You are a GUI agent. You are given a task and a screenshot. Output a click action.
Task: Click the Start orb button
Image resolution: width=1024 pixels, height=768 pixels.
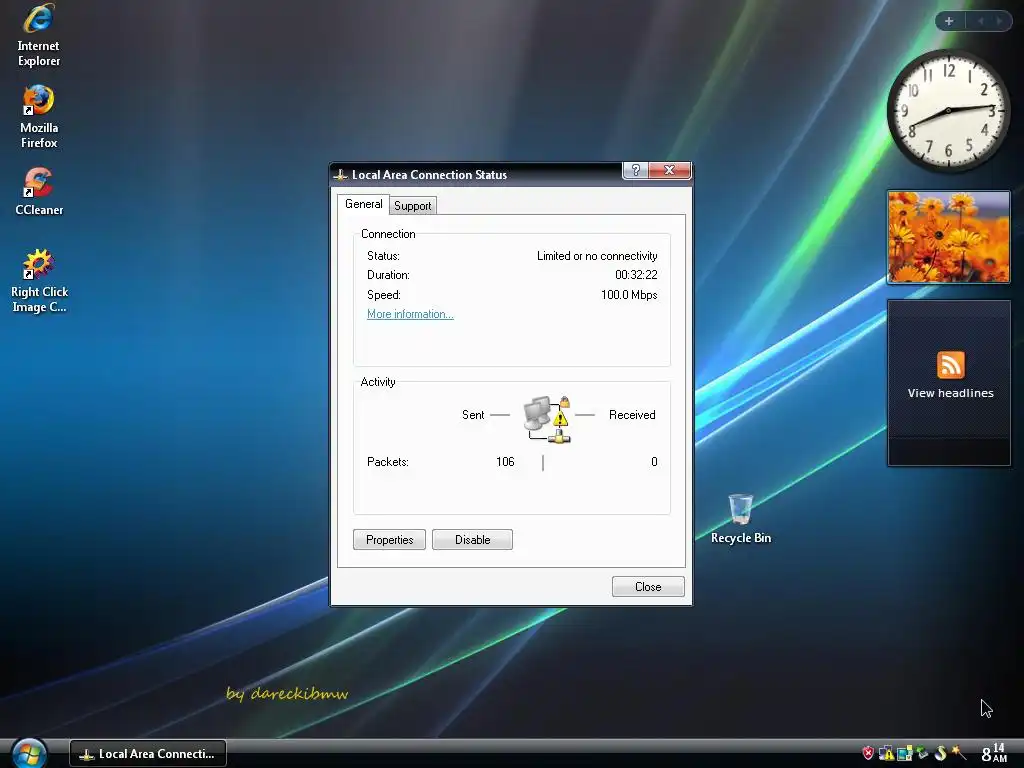(x=29, y=754)
